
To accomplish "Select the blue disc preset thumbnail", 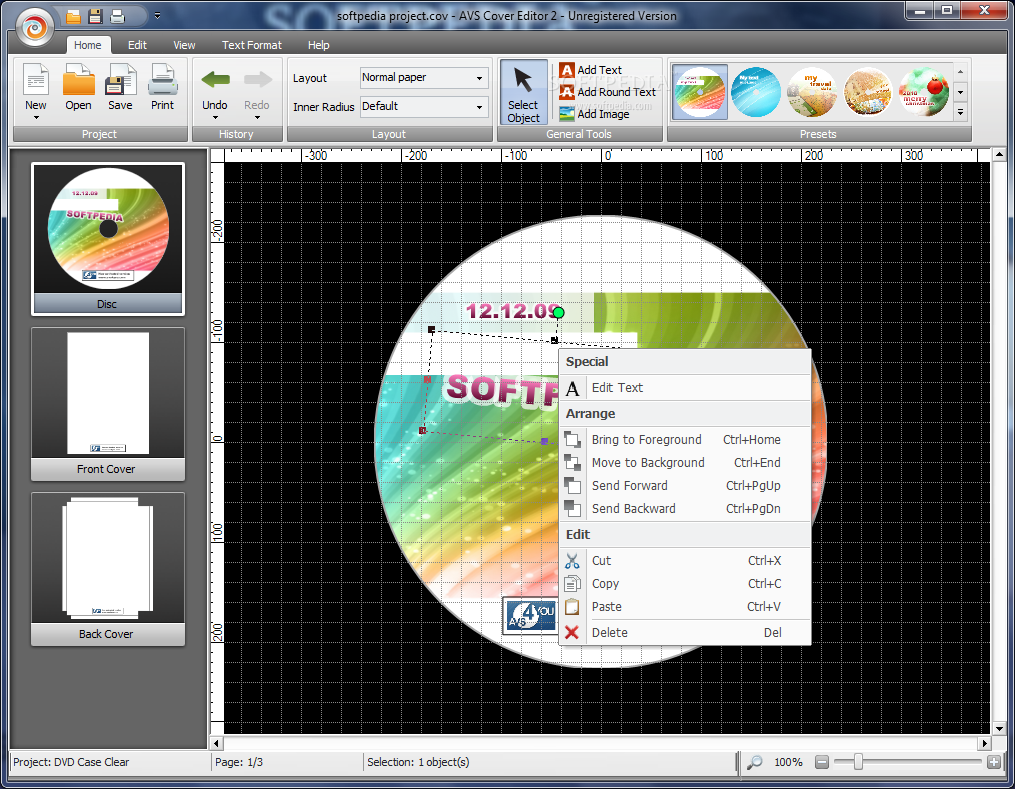I will pos(755,92).
